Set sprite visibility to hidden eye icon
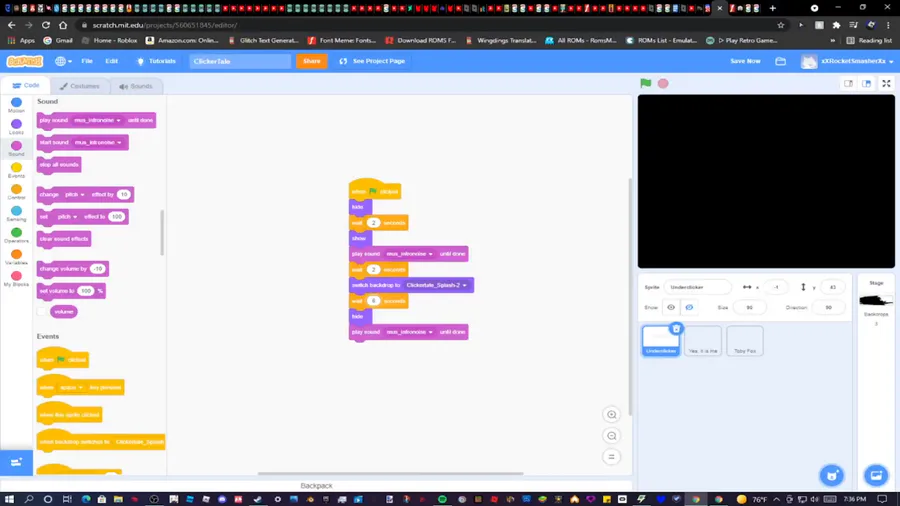The image size is (900, 506). 689,308
